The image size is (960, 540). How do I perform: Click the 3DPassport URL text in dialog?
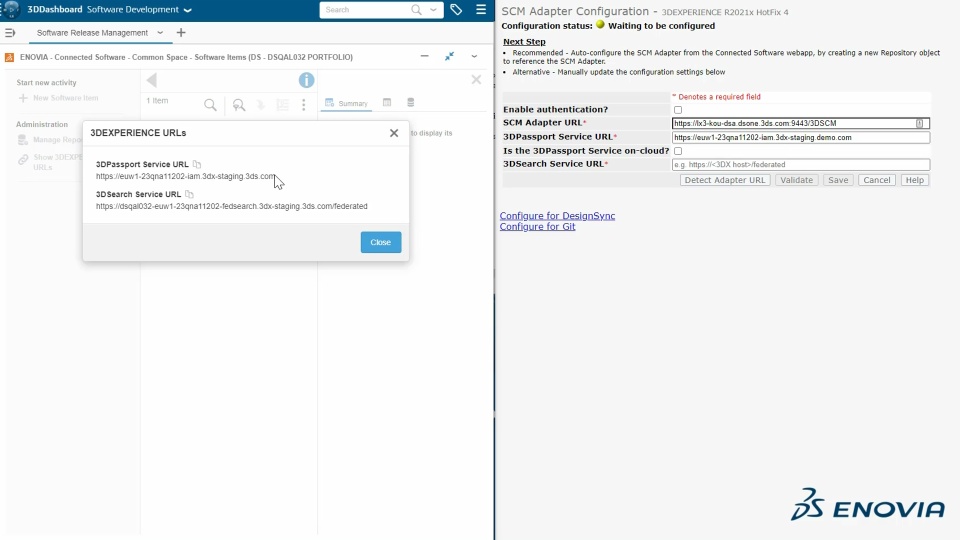pyautogui.click(x=186, y=176)
